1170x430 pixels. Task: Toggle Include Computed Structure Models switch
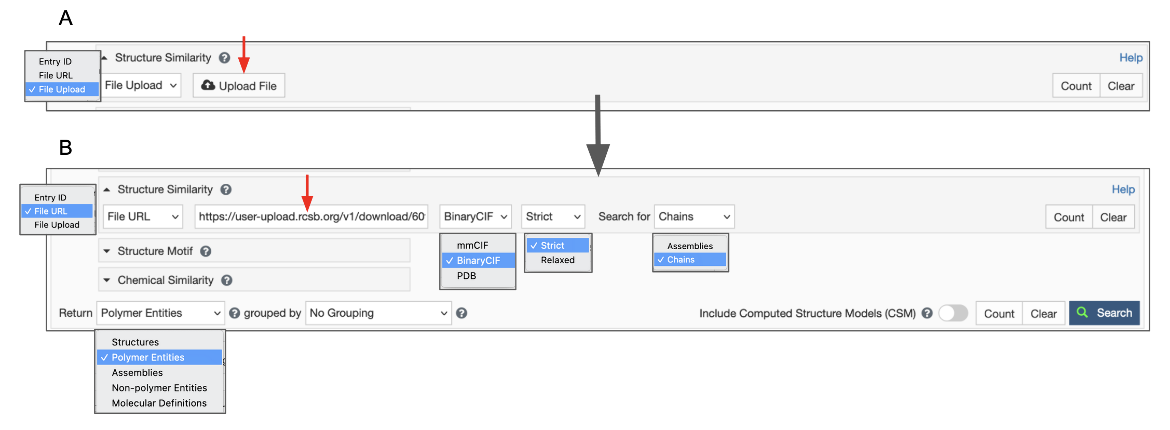click(953, 313)
